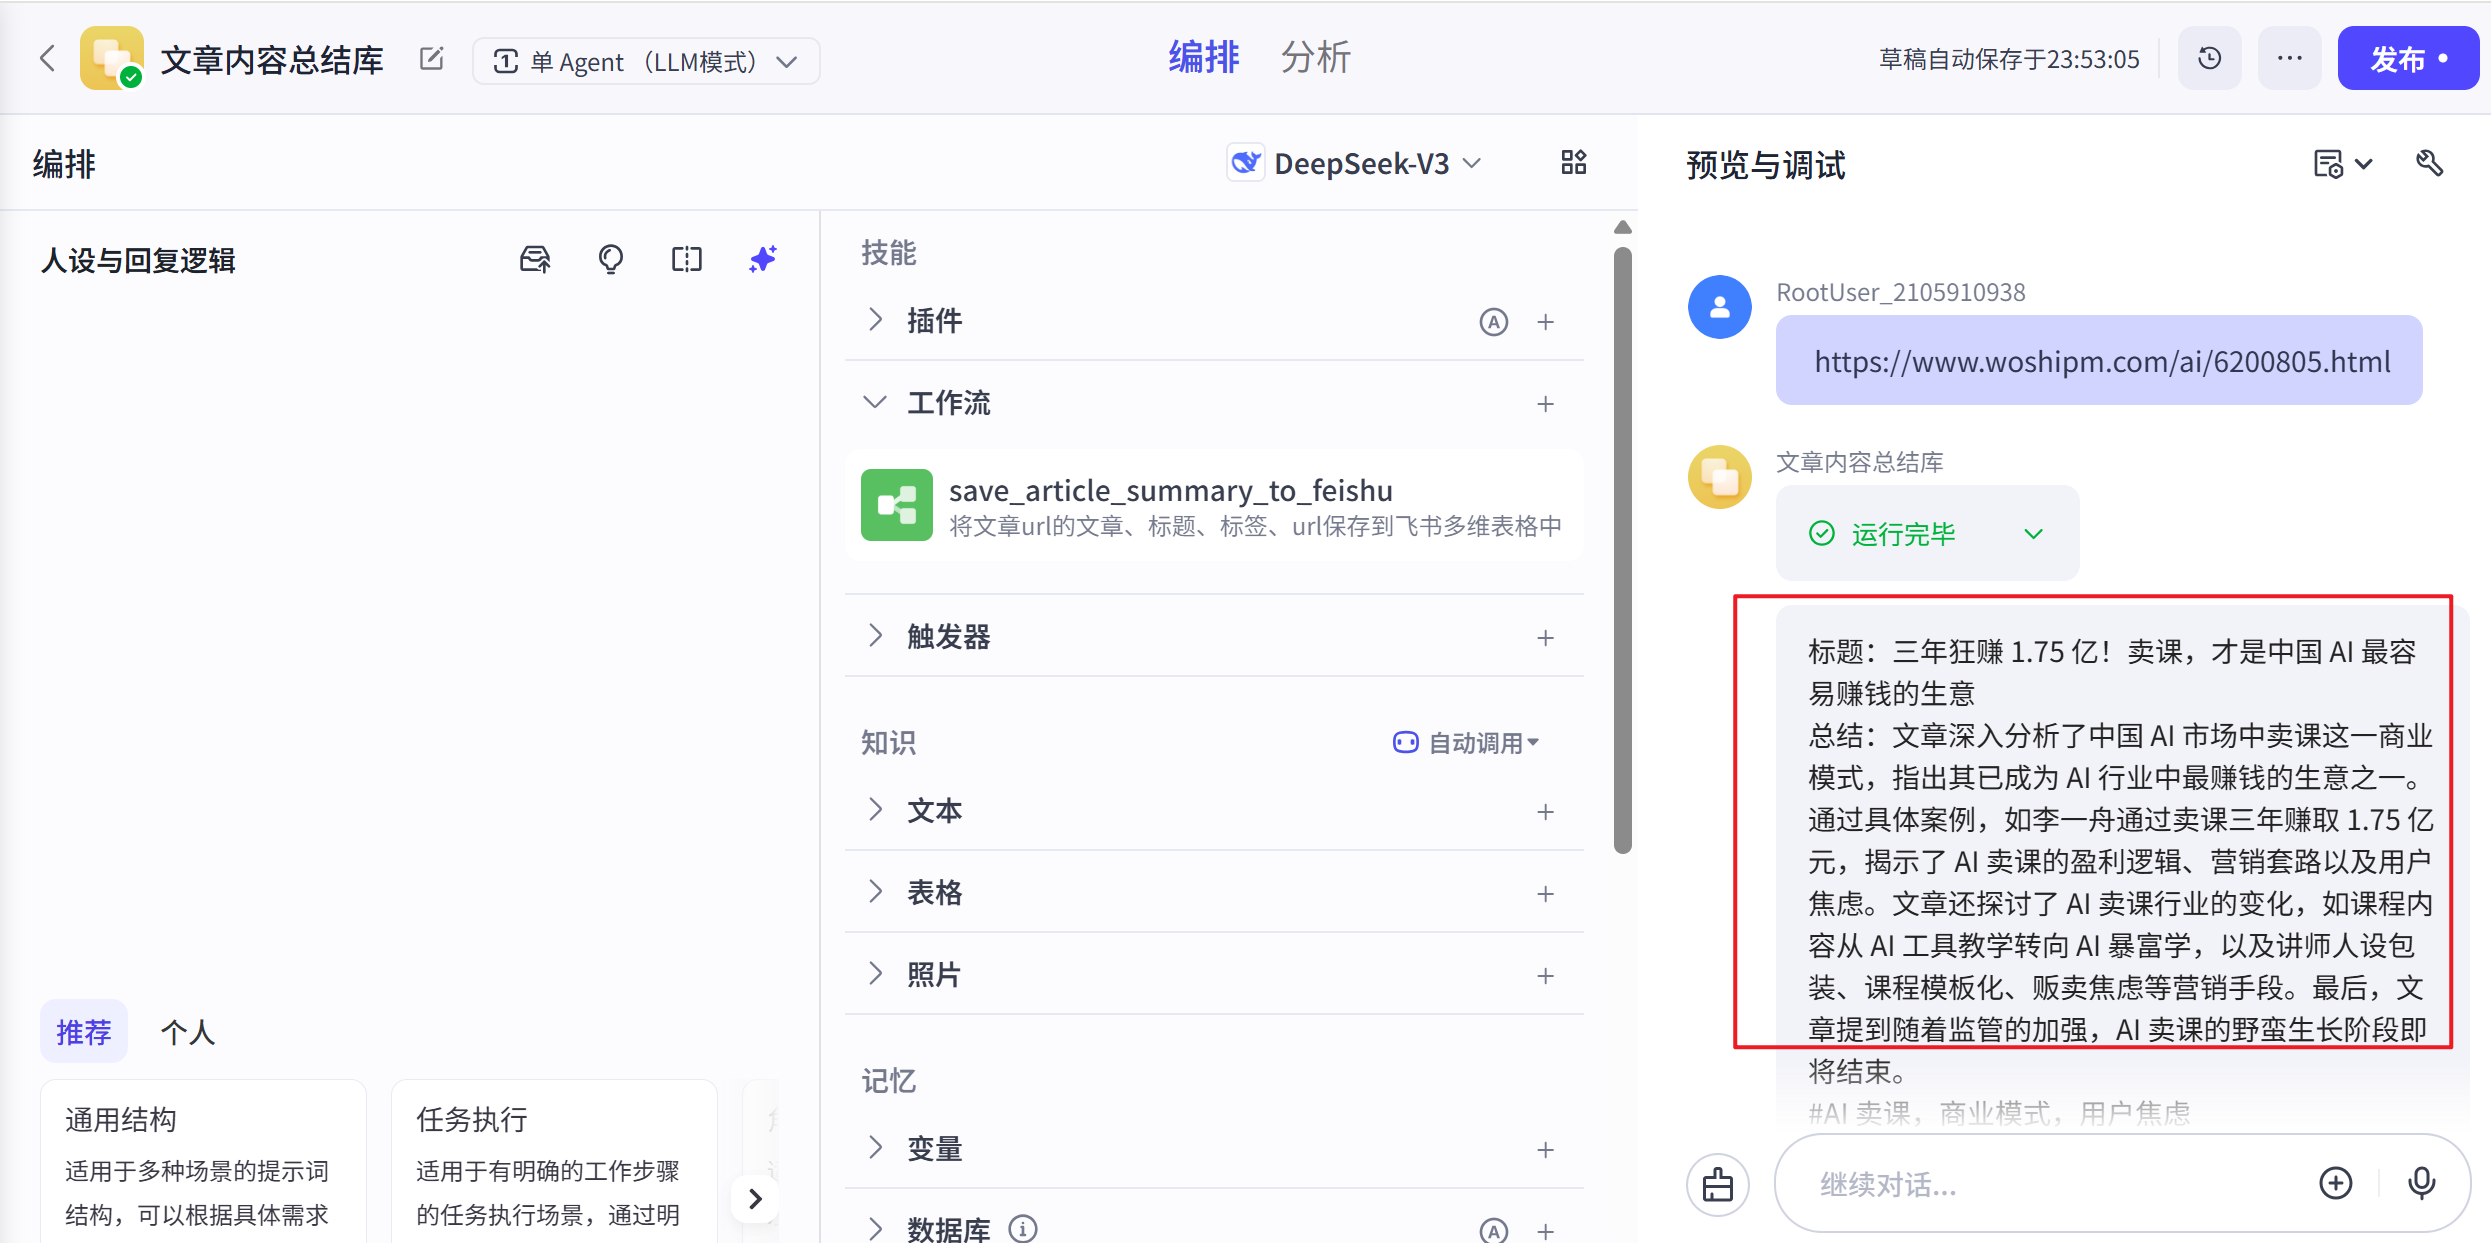
Task: Expand the 运行完毕 run status
Action: pyautogui.click(x=2033, y=534)
